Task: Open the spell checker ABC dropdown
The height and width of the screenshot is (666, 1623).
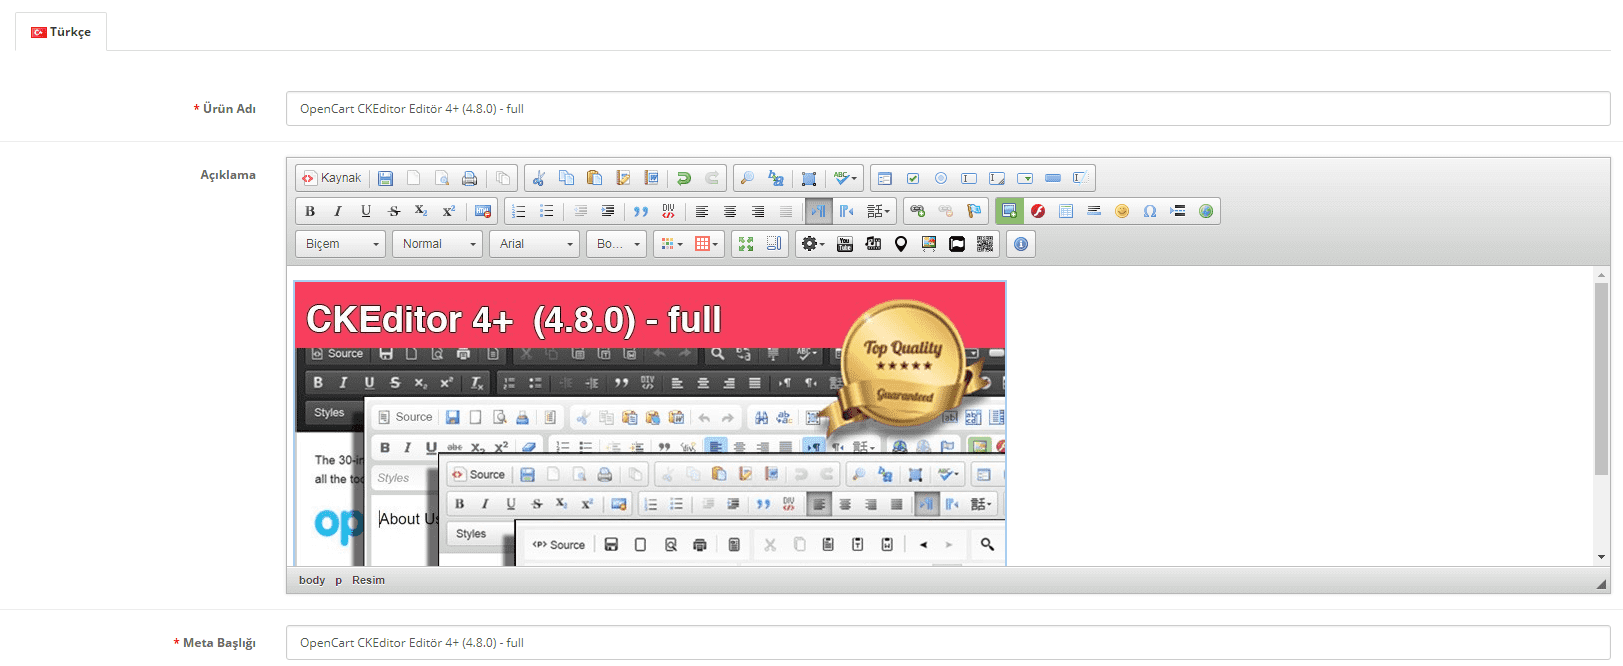Action: point(845,178)
